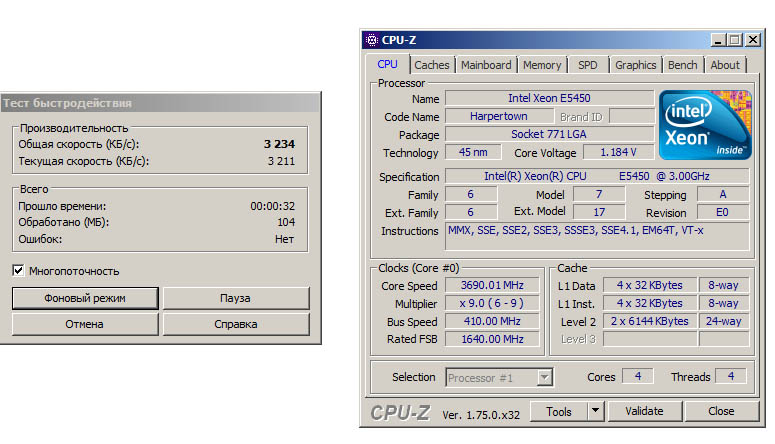This screenshot has width=775, height=444.
Task: Open the Mainboard tab
Action: tap(486, 65)
